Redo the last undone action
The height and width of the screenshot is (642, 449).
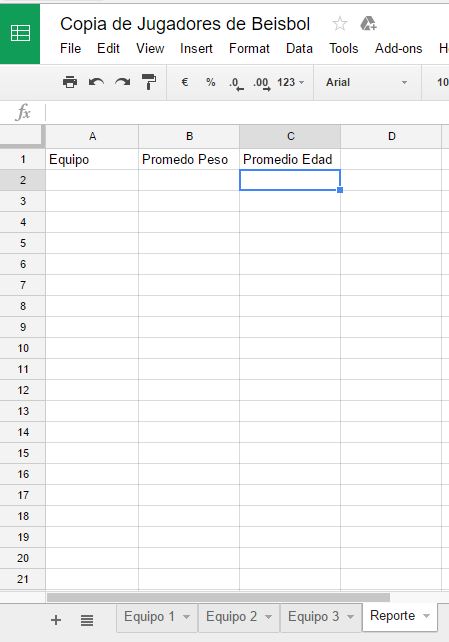click(122, 82)
